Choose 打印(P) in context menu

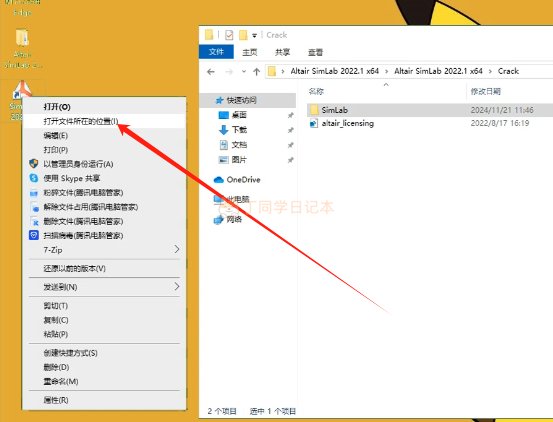(104, 150)
